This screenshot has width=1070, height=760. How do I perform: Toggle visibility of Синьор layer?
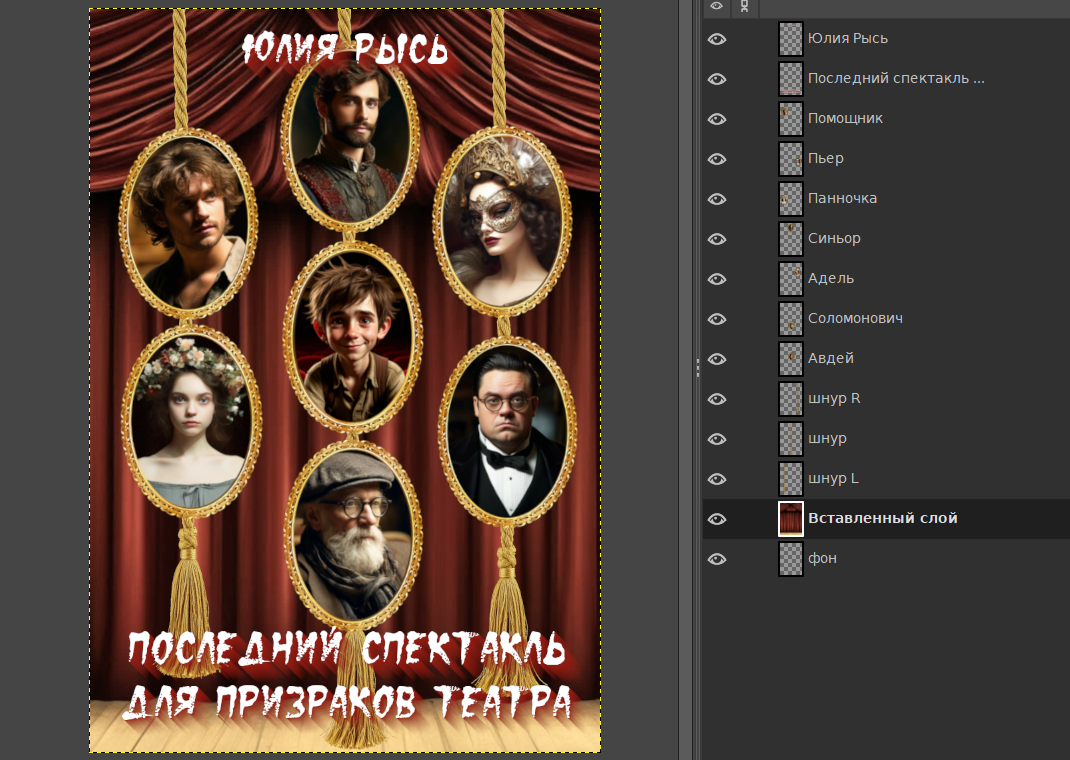717,239
